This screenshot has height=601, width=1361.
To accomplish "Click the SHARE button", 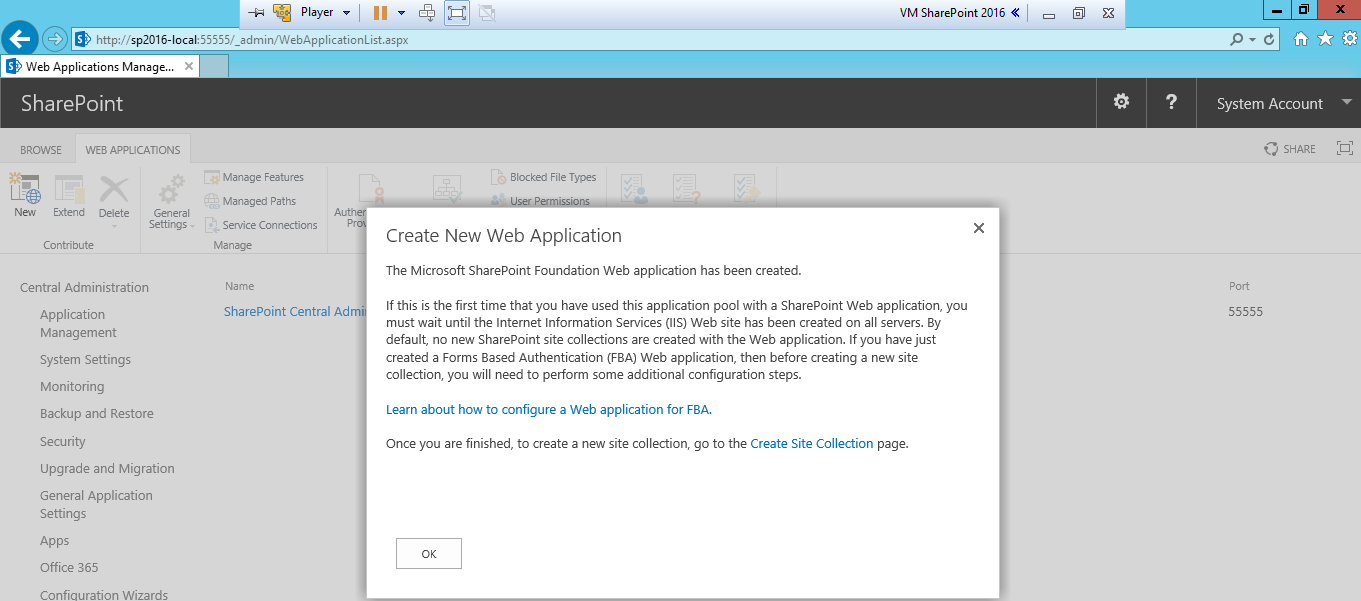I will tap(1290, 149).
